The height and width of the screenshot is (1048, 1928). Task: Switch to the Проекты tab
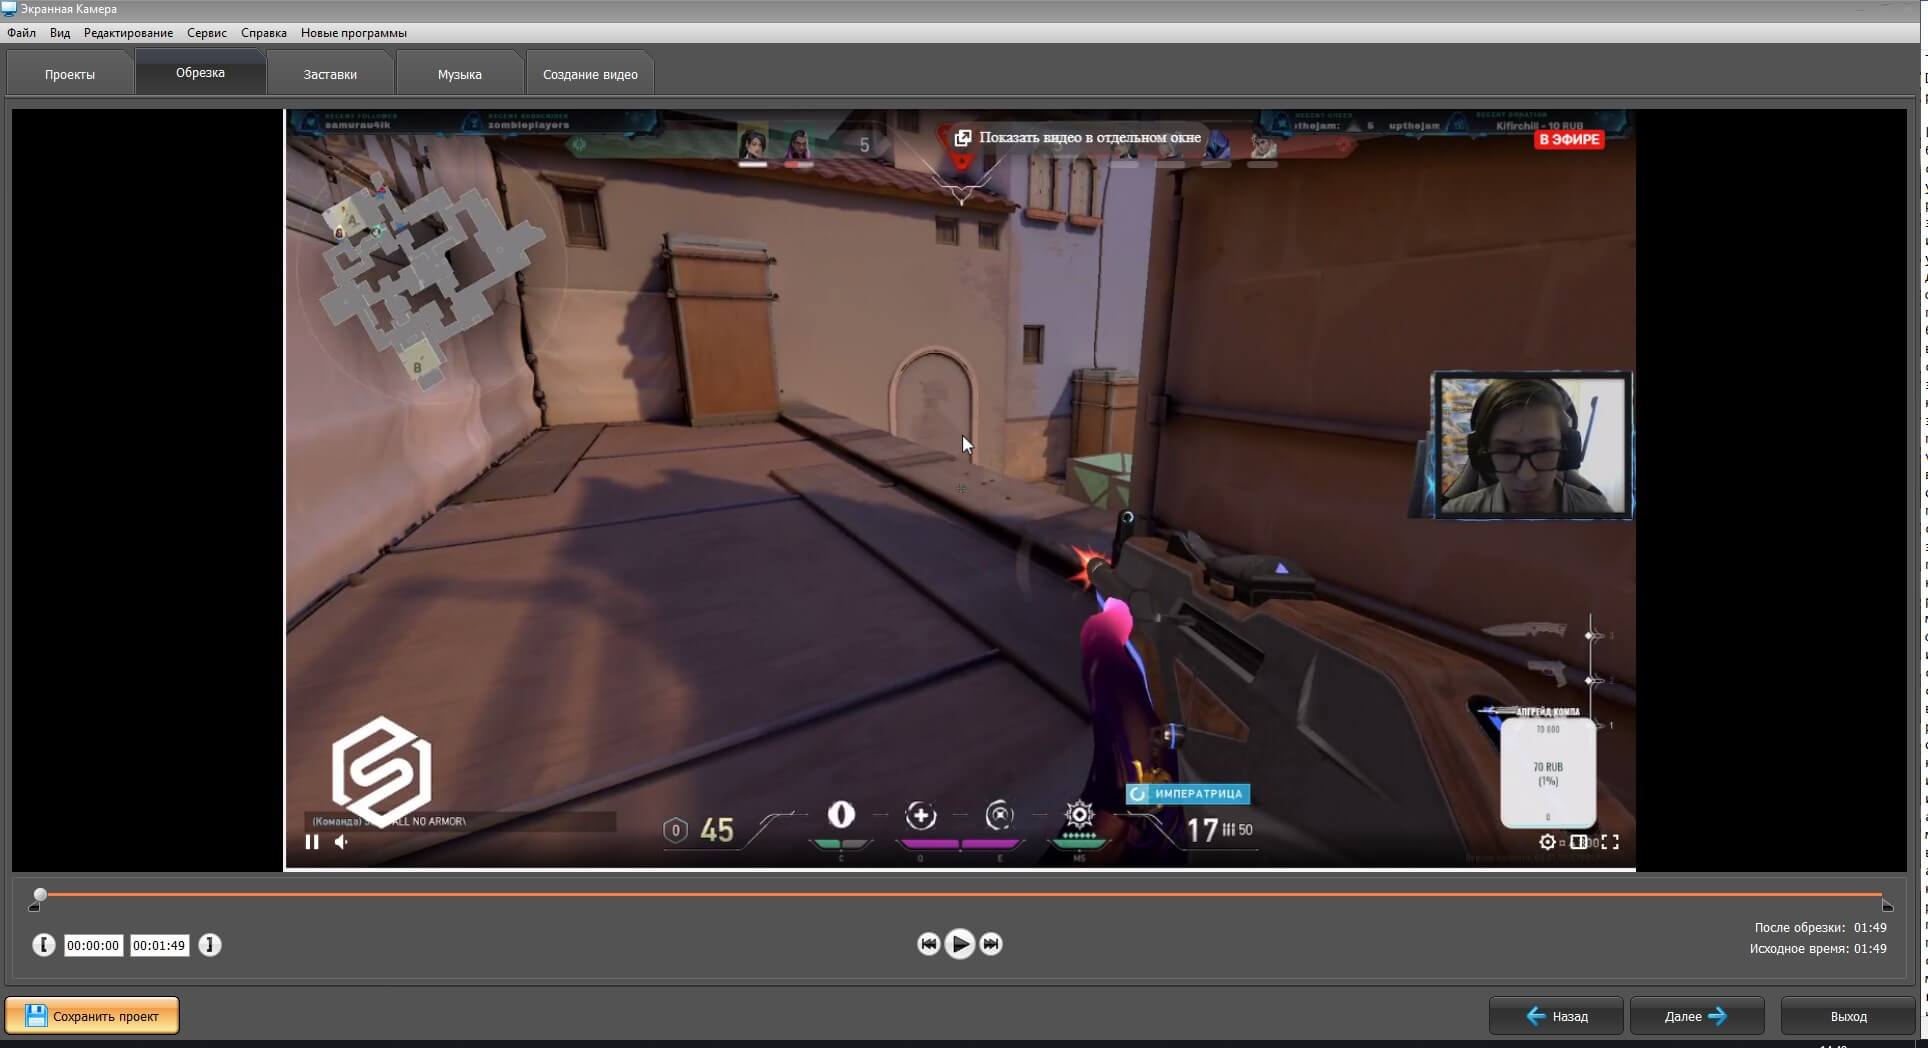tap(70, 74)
